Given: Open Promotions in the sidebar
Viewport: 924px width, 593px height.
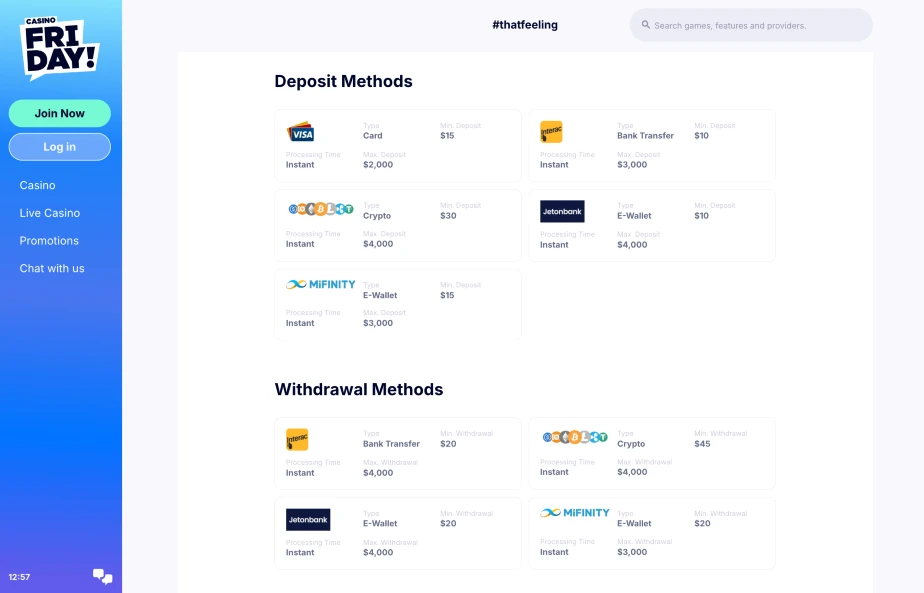Looking at the screenshot, I should [49, 241].
